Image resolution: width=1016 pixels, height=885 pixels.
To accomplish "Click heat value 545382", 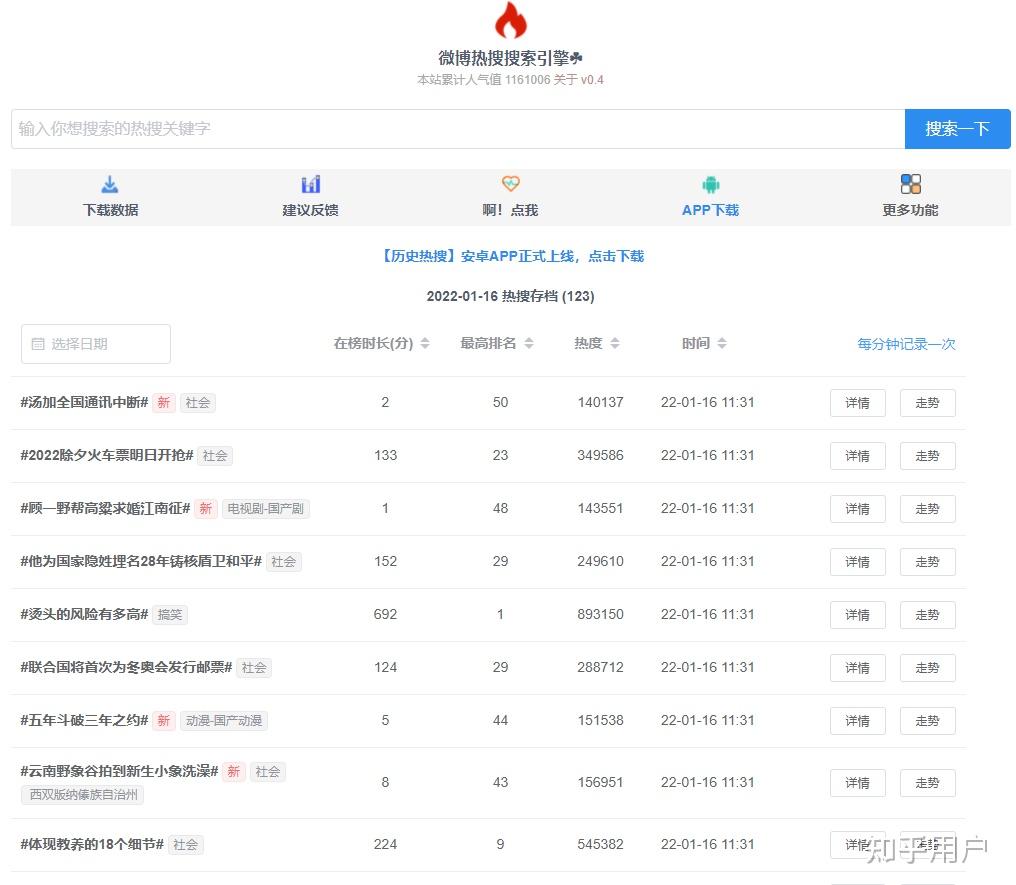I will [x=601, y=844].
